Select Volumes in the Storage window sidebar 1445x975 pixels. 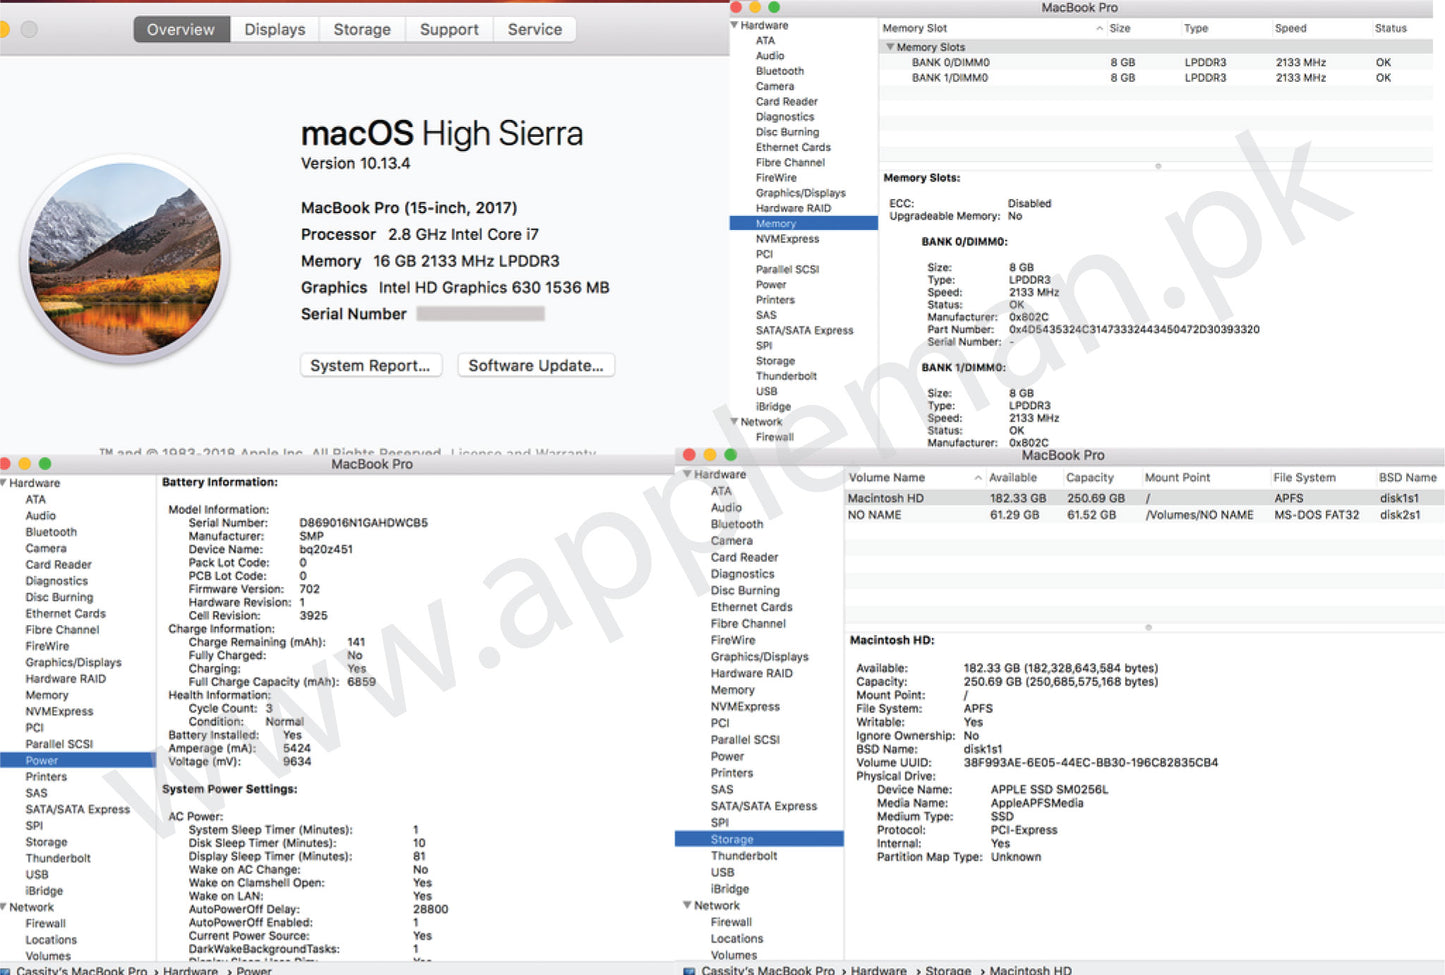click(x=733, y=955)
